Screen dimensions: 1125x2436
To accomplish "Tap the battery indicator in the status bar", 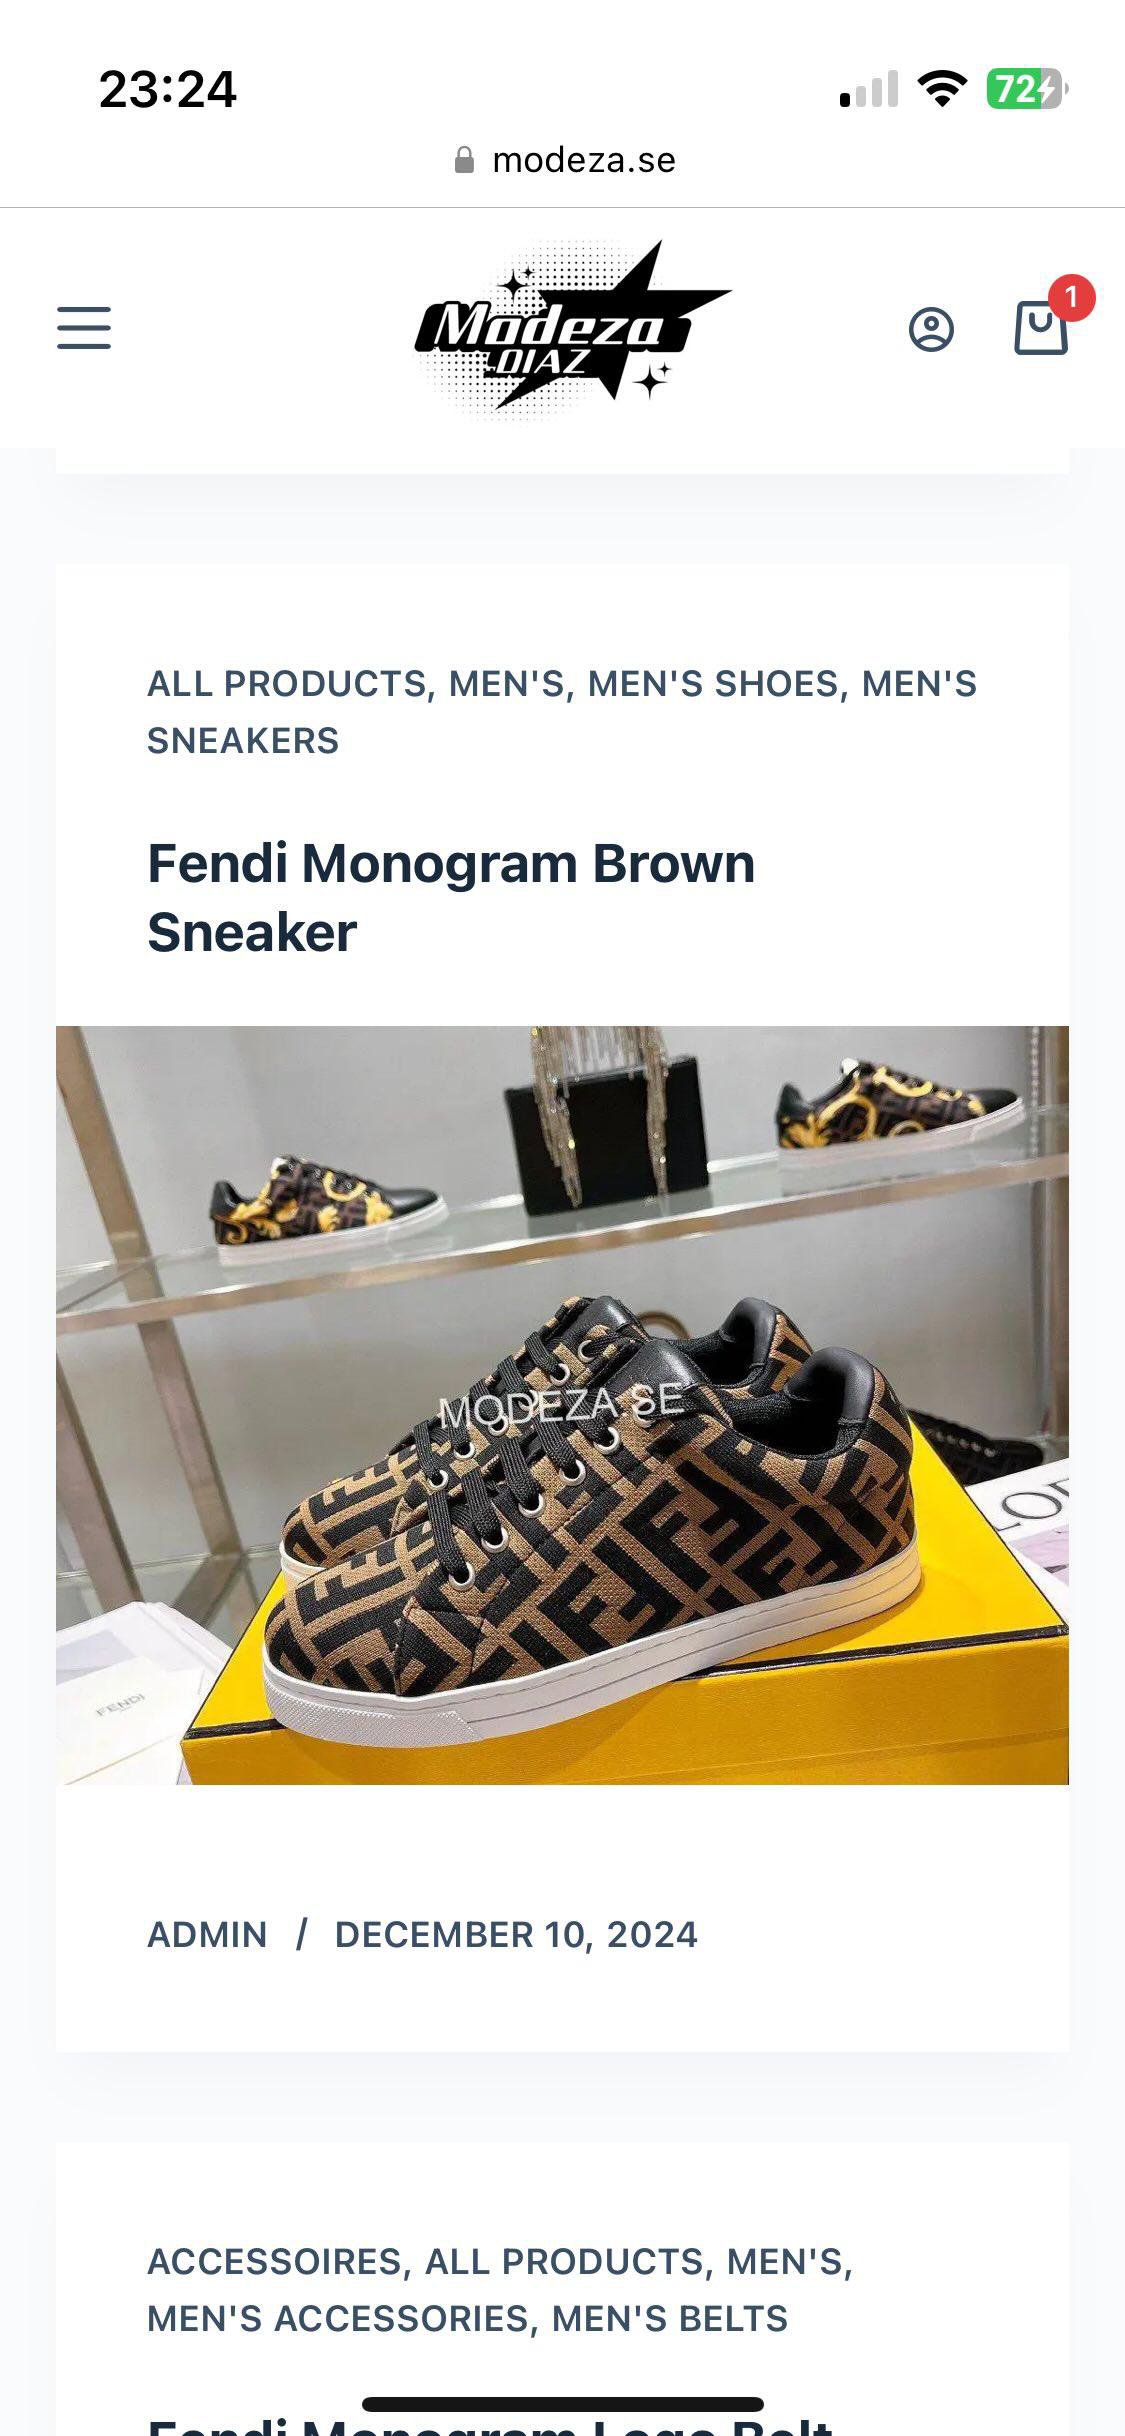I will click(x=1027, y=89).
